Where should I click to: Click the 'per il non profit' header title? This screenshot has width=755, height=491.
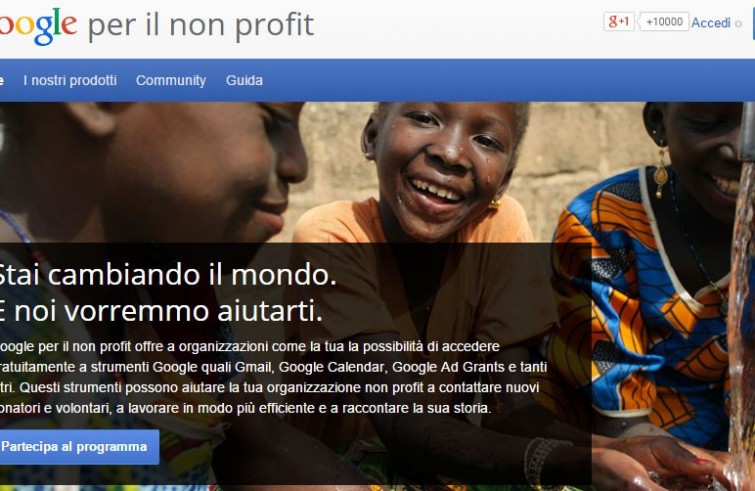(201, 25)
